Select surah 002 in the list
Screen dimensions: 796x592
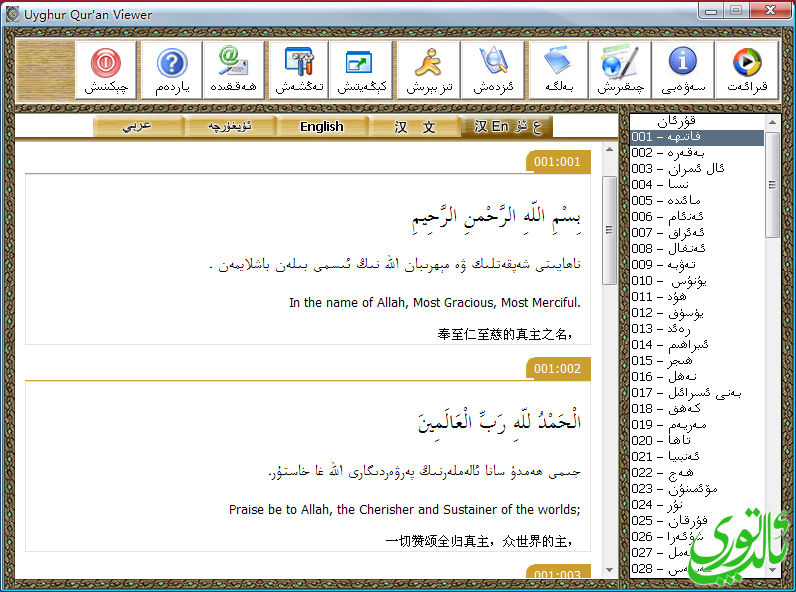697,153
